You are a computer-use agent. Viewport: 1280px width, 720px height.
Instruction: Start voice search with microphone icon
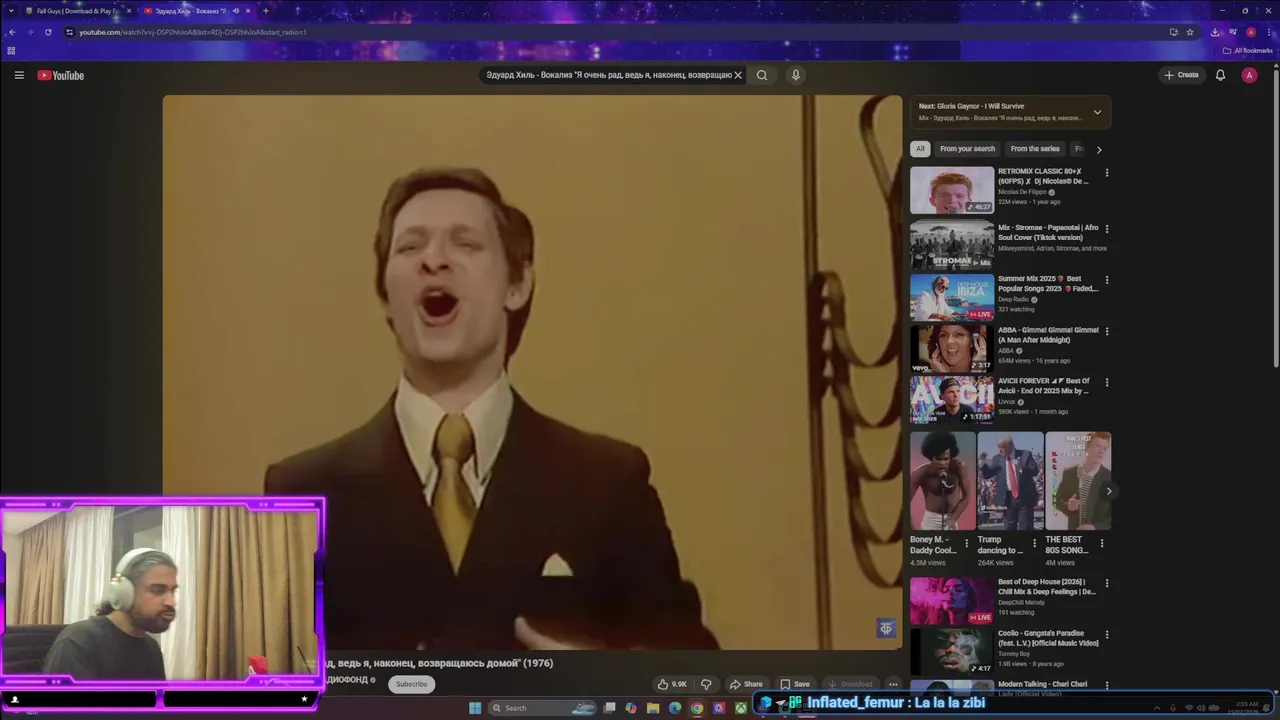click(796, 75)
